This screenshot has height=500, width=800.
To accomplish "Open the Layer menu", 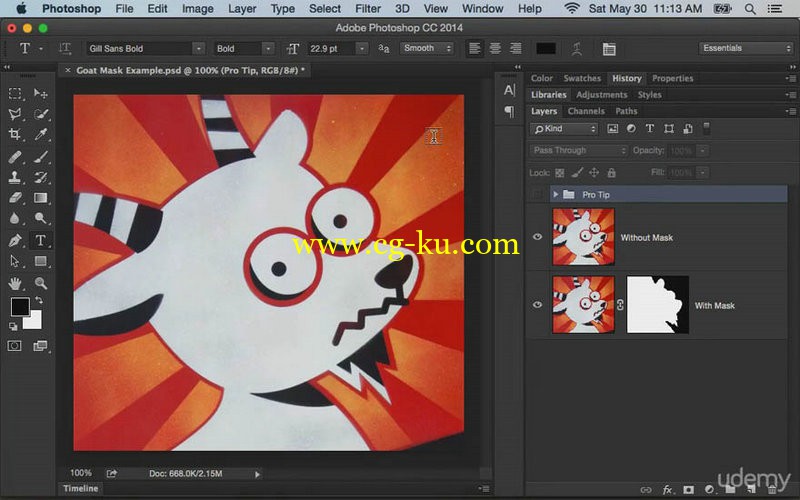I will (x=242, y=9).
